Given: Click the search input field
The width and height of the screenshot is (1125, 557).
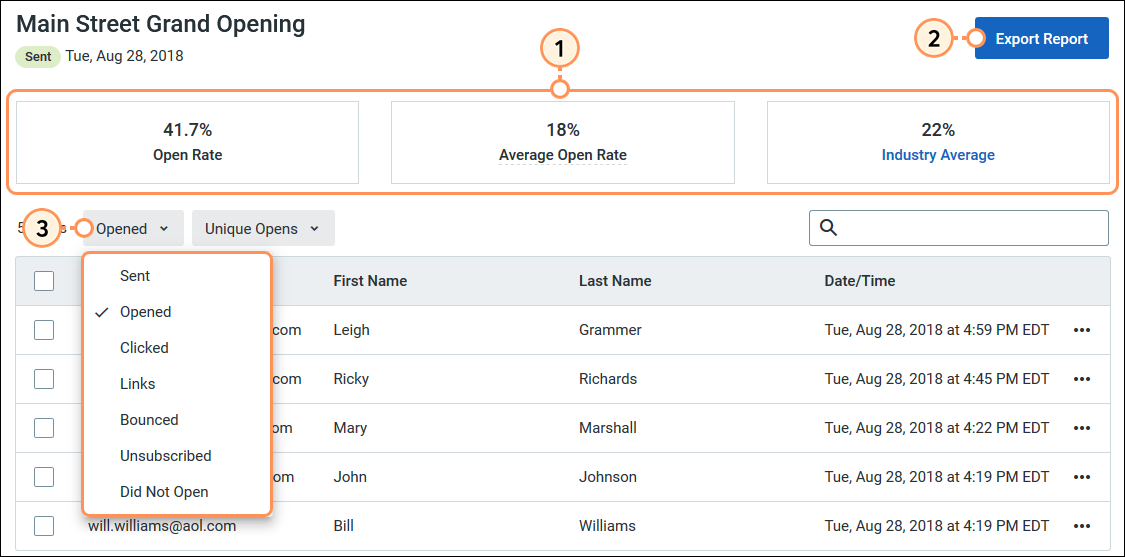Looking at the screenshot, I should point(959,228).
